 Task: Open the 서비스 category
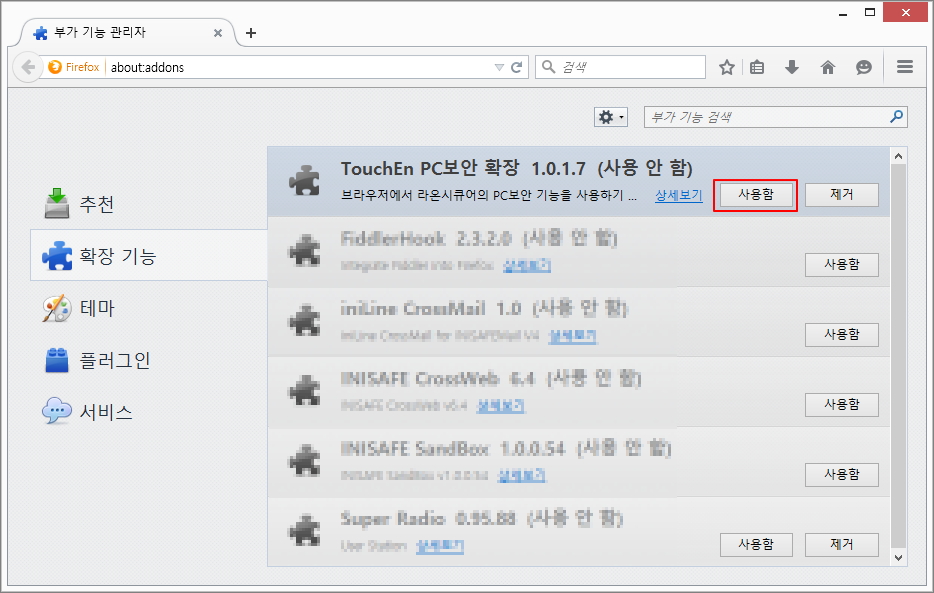(x=149, y=411)
